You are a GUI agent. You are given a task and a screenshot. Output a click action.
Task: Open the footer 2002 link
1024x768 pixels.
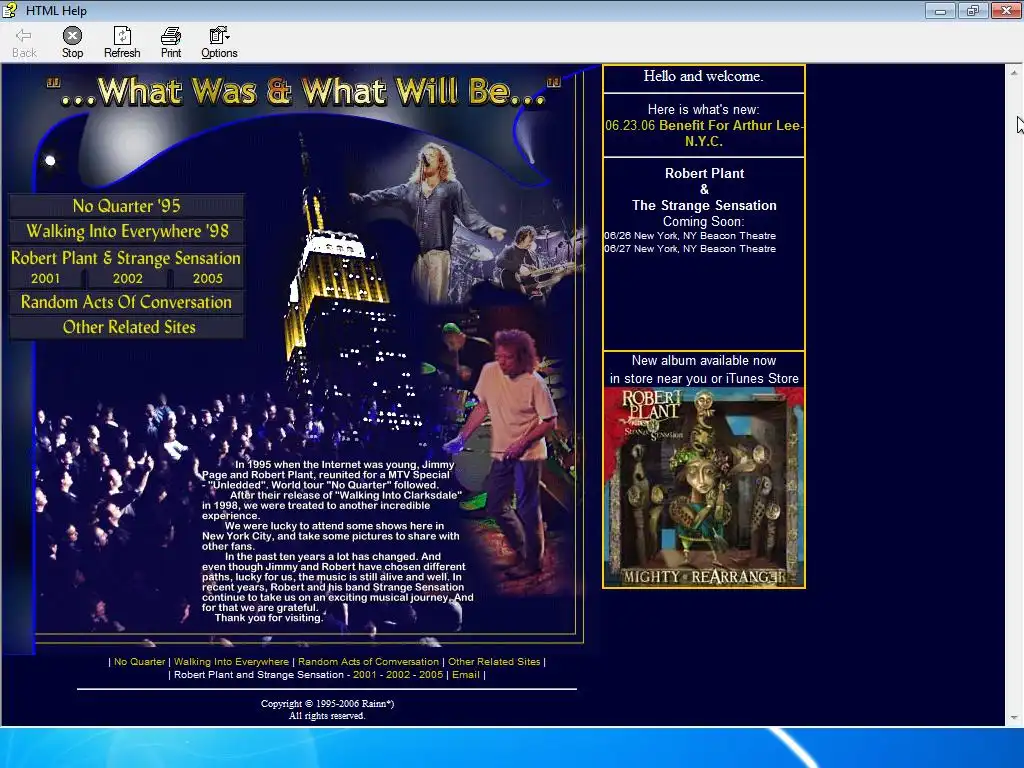coord(398,675)
